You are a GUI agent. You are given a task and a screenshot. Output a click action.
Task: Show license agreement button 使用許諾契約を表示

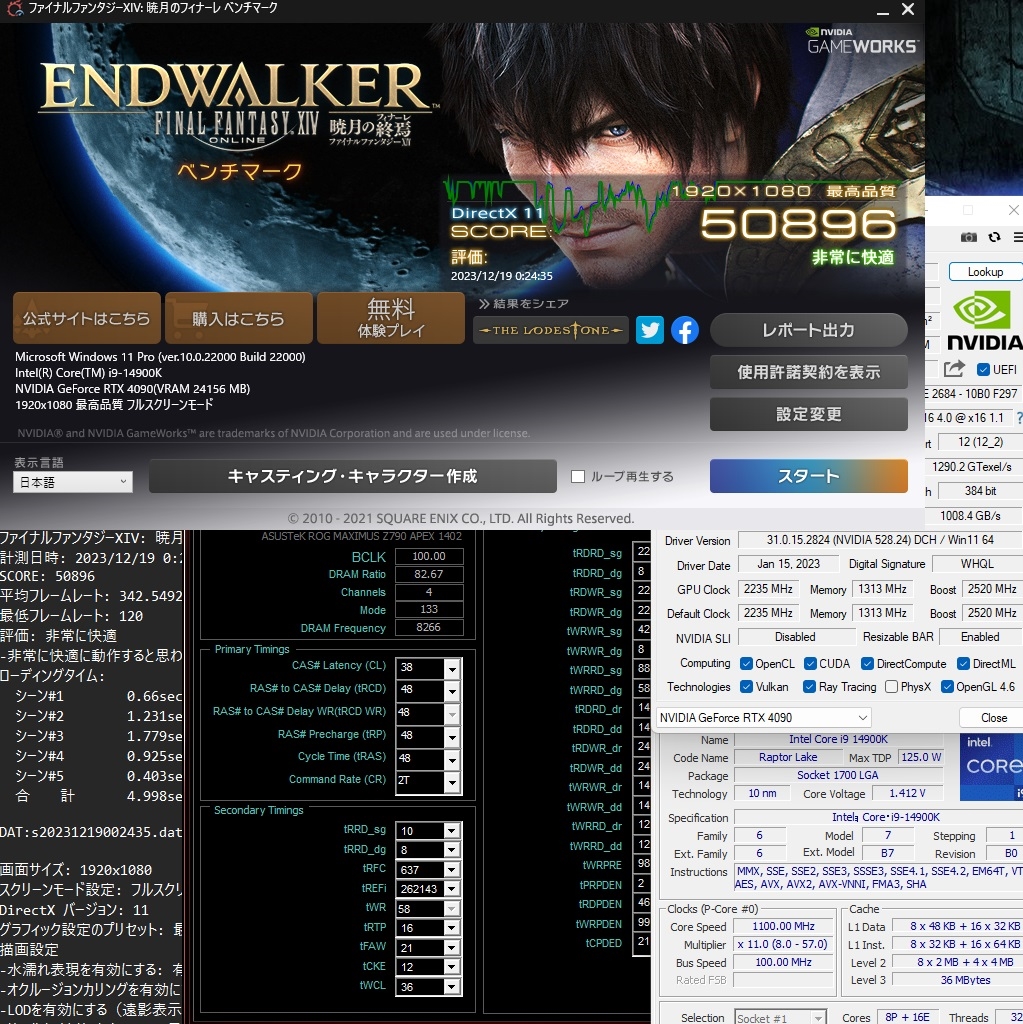click(809, 372)
